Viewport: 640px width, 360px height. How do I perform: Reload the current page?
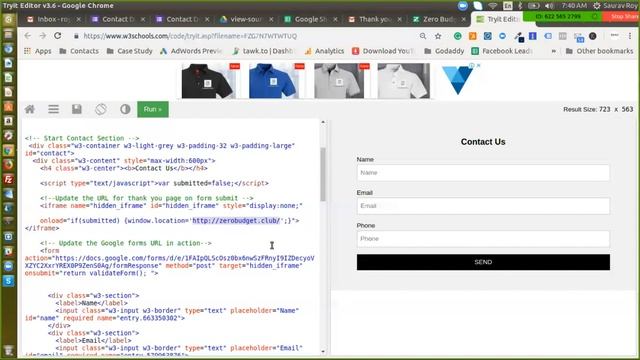click(x=58, y=36)
